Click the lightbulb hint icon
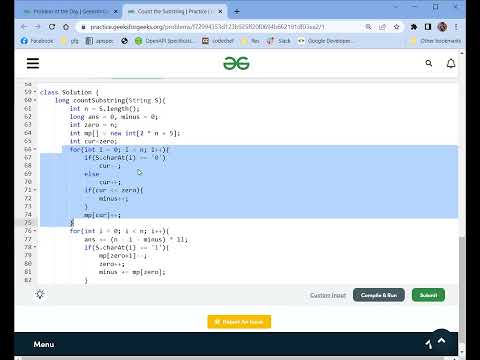 click(x=40, y=294)
